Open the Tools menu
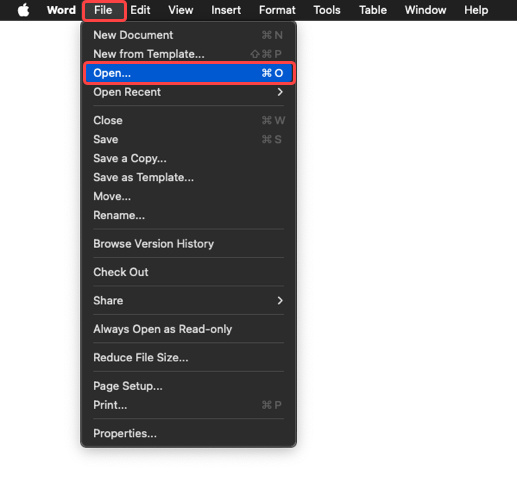This screenshot has width=517, height=496. click(327, 10)
